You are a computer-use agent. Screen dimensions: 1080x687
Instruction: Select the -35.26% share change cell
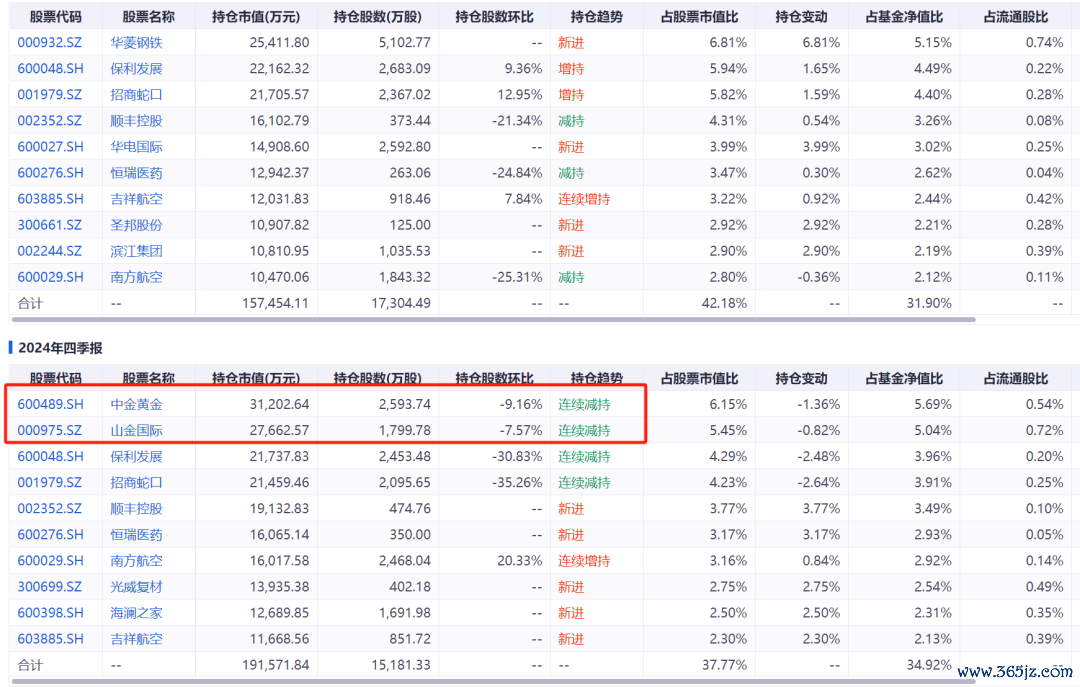point(517,483)
